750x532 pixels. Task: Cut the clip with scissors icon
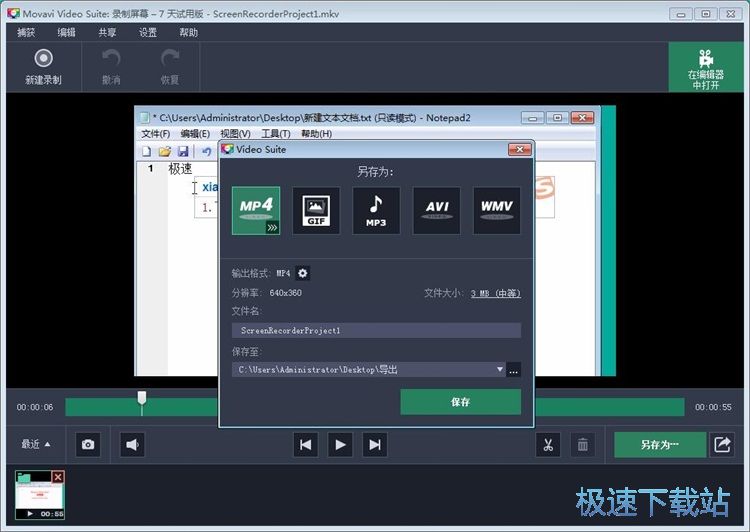[x=548, y=445]
